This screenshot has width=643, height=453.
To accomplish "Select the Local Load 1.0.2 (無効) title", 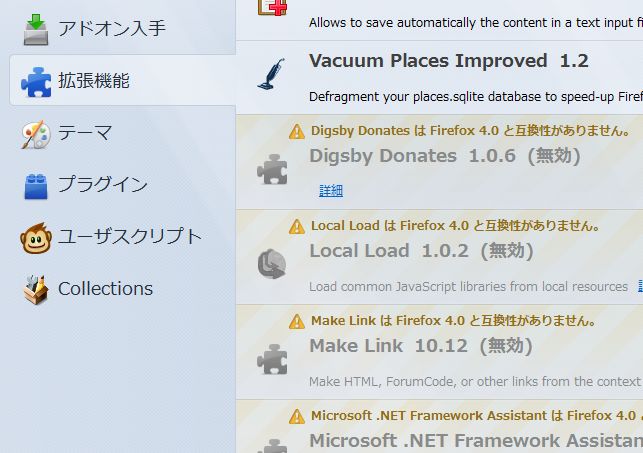I will coord(422,251).
